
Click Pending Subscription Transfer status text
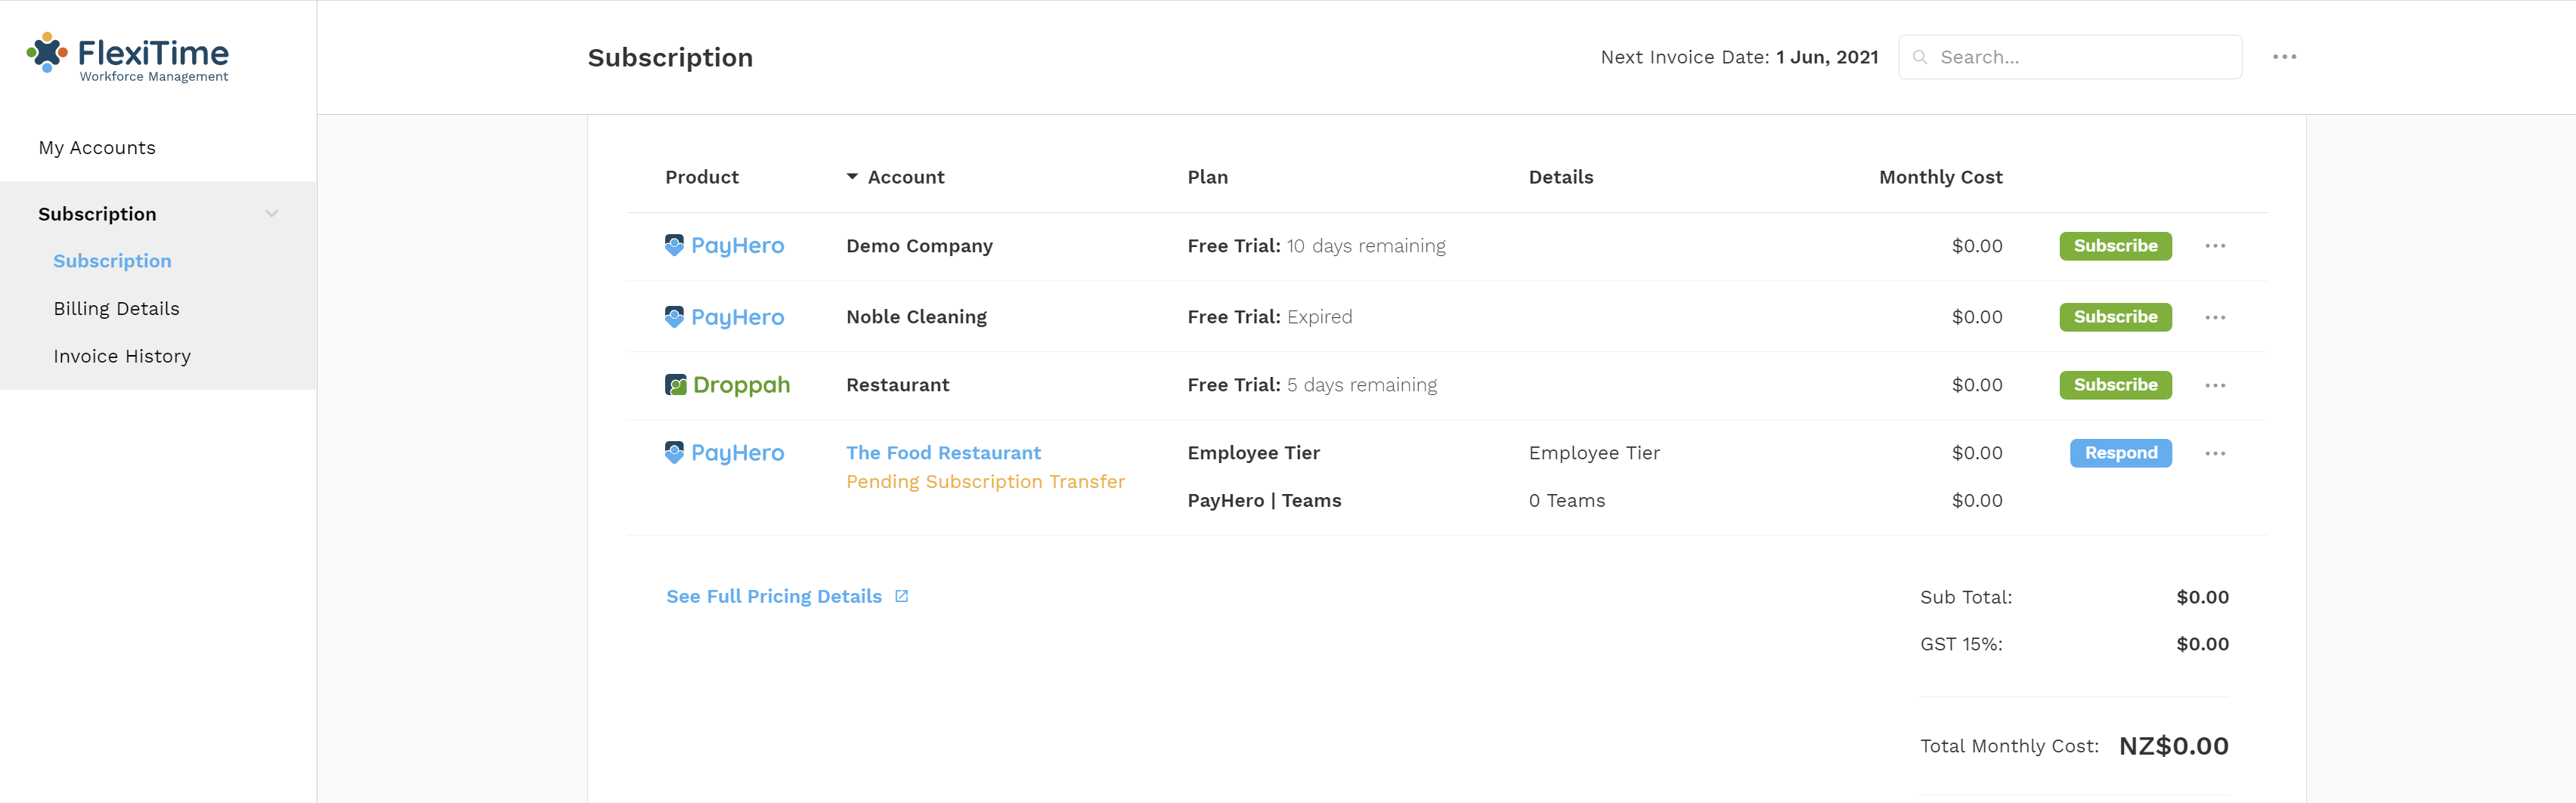(985, 482)
